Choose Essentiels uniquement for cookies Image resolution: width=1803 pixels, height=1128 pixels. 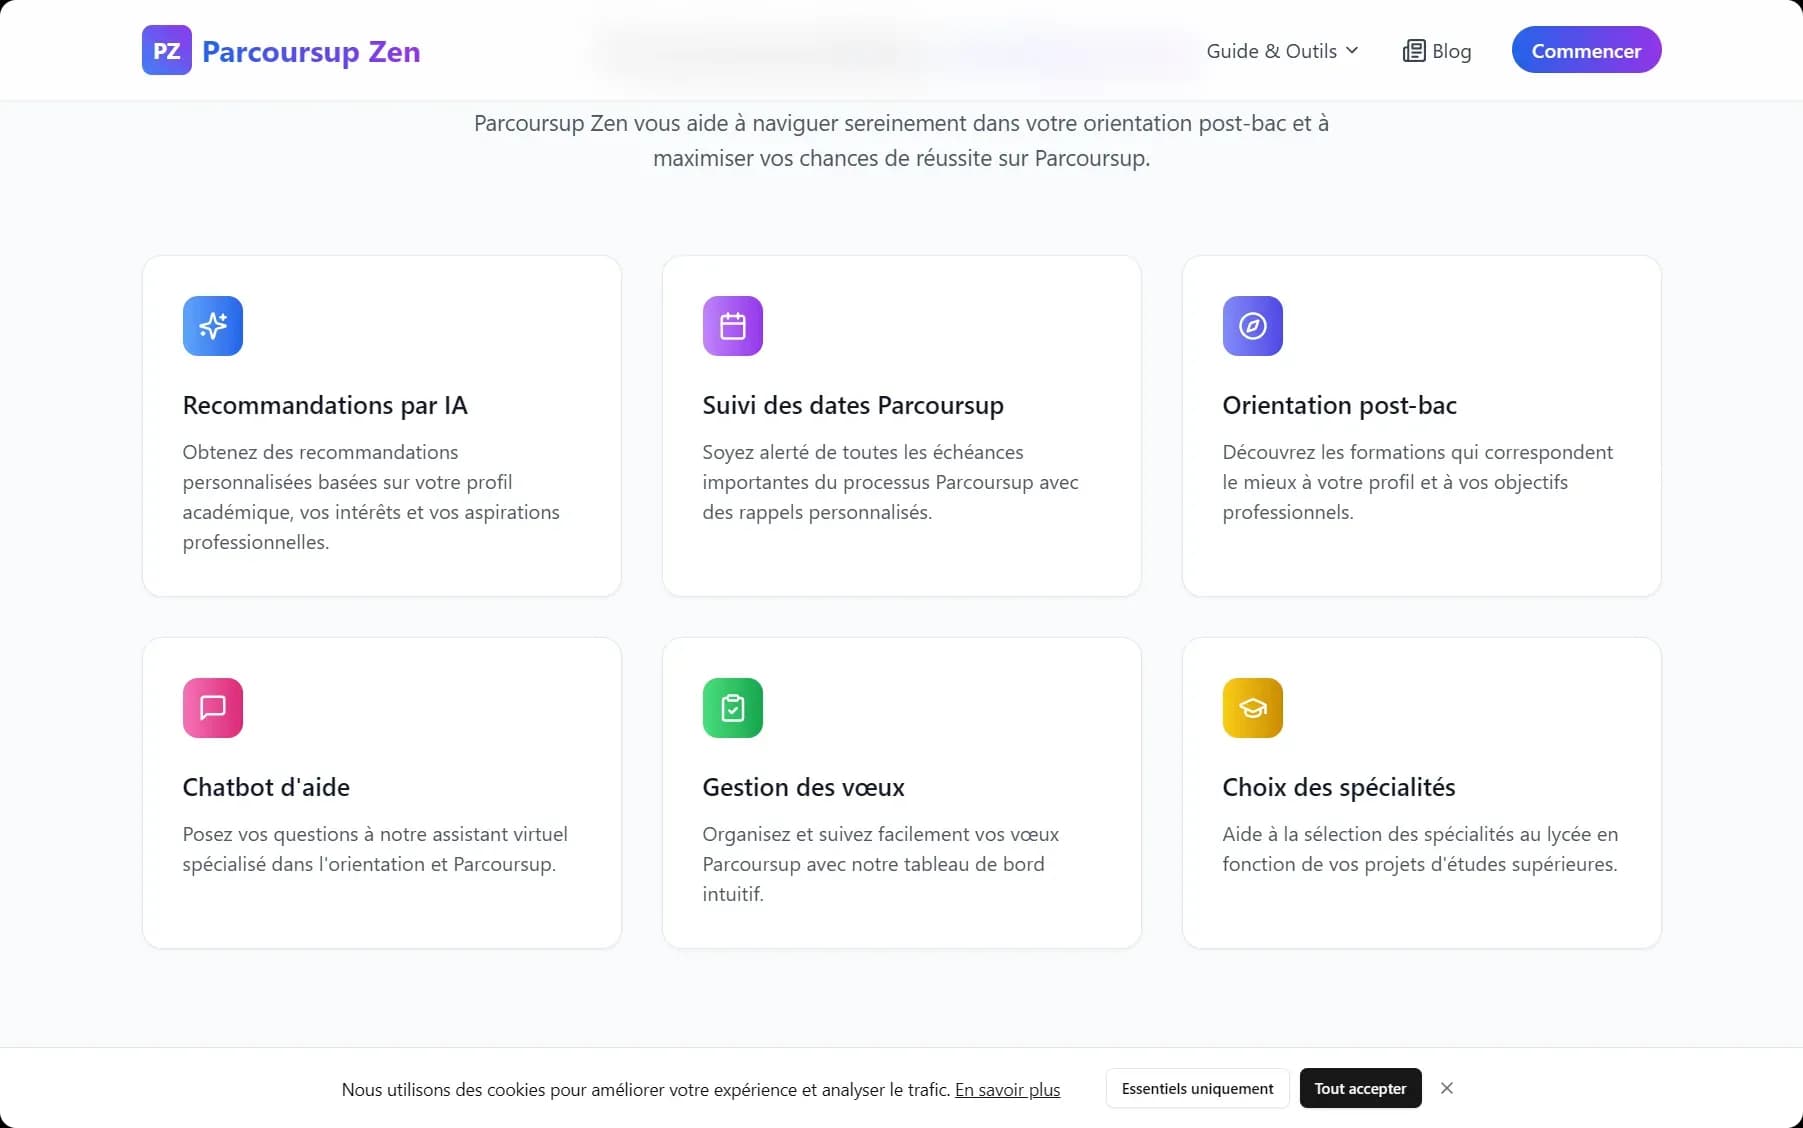pyautogui.click(x=1196, y=1088)
